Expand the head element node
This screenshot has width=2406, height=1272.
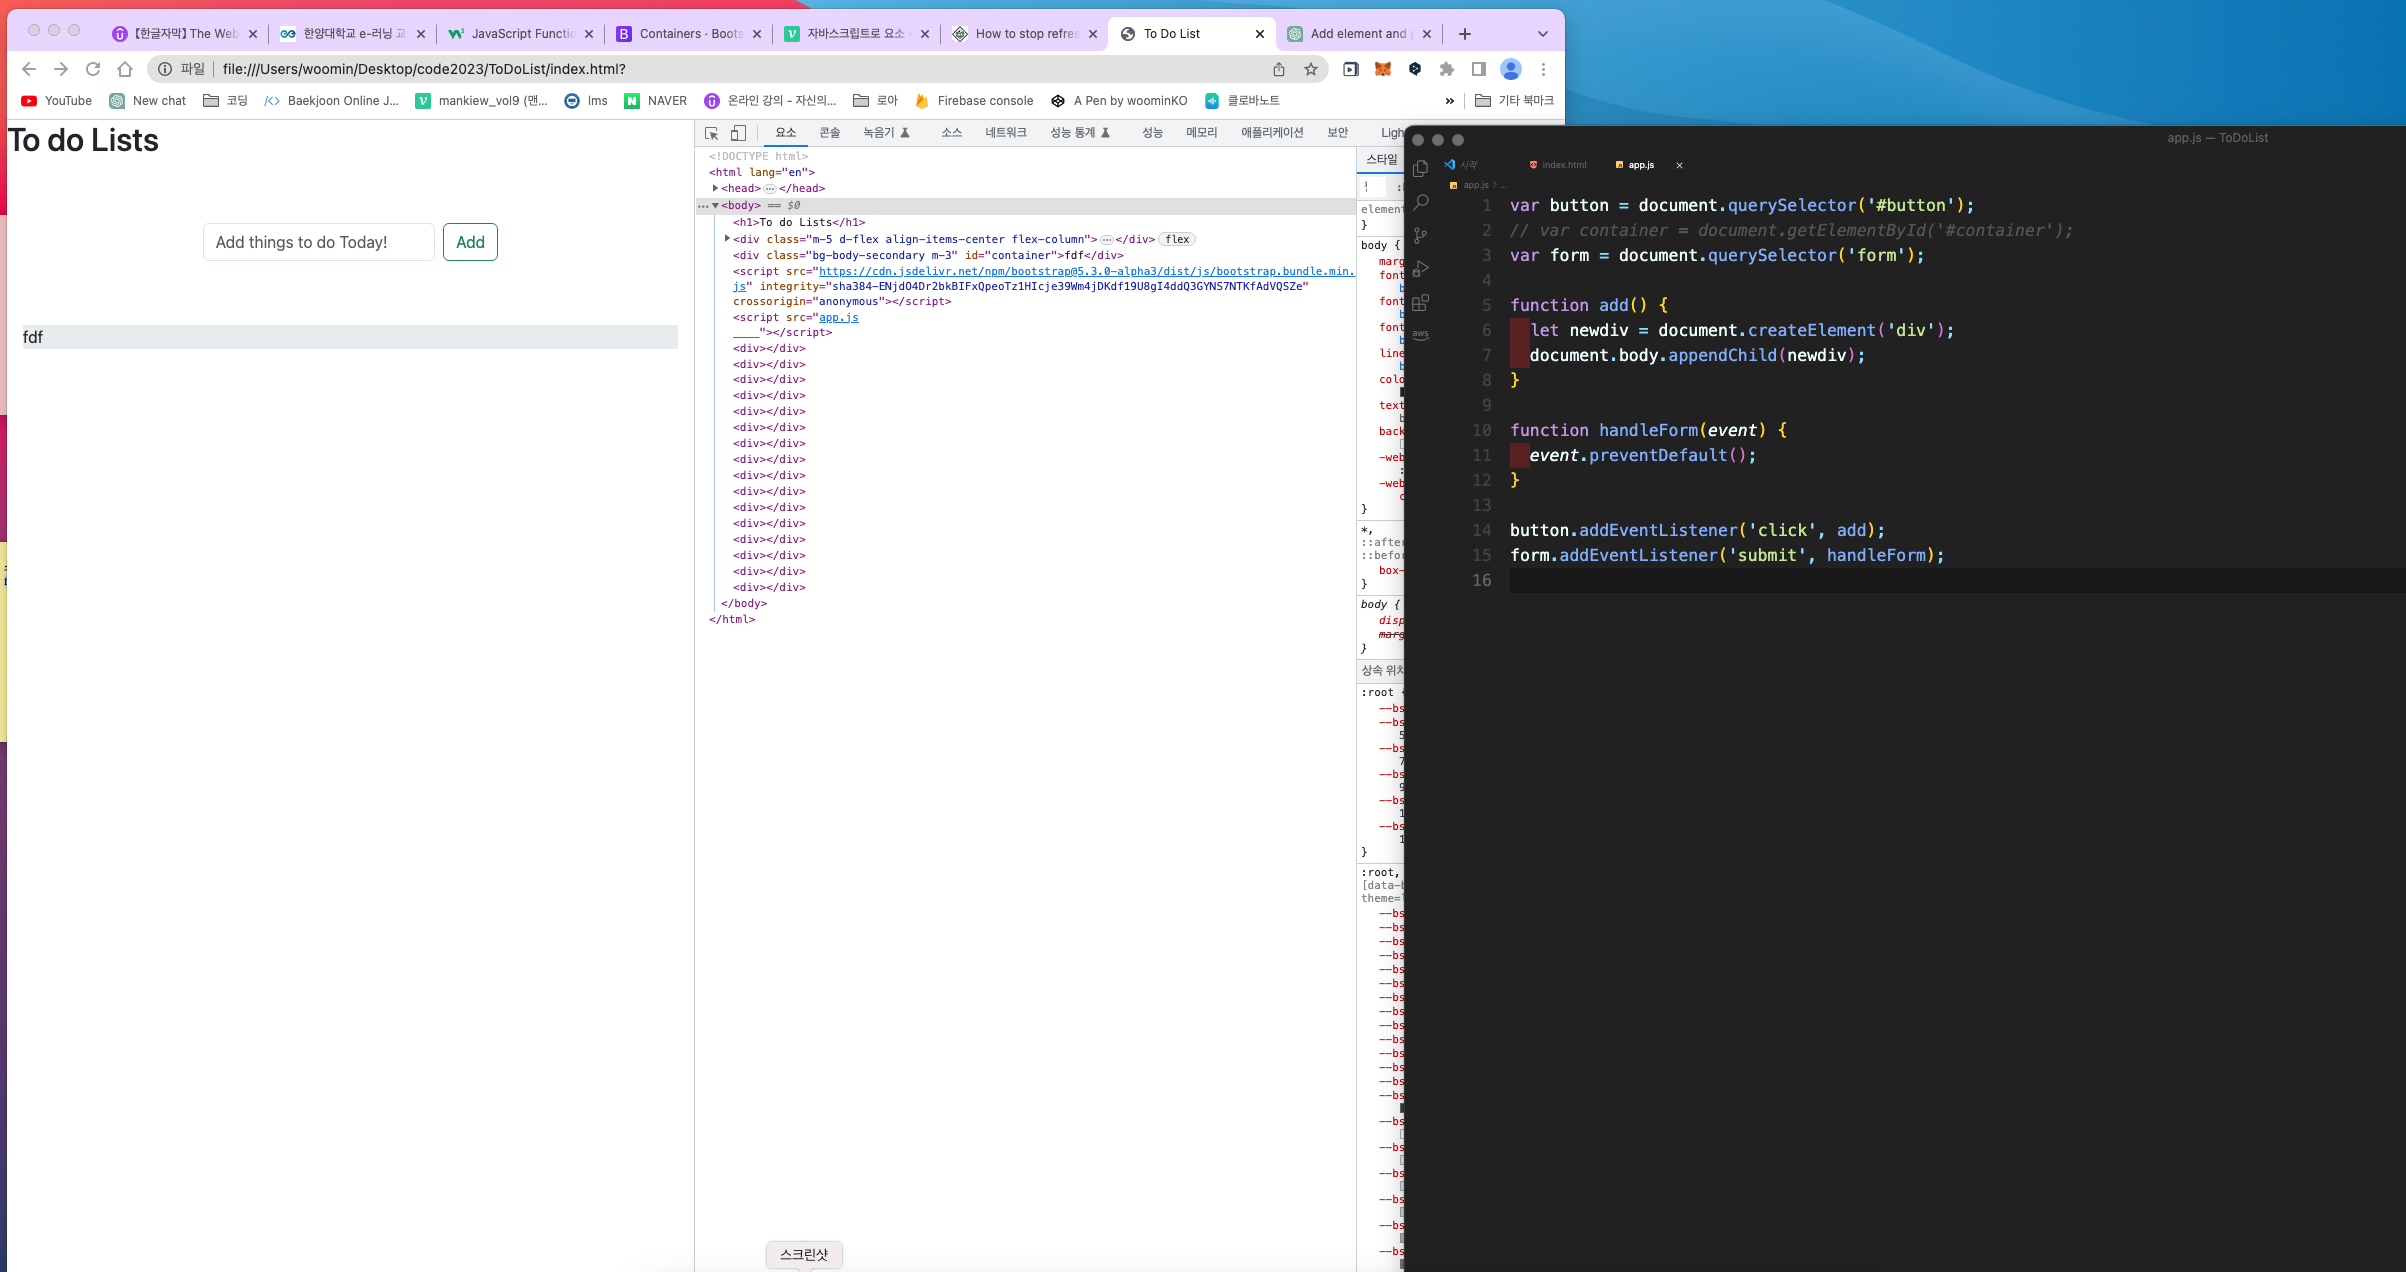(715, 188)
